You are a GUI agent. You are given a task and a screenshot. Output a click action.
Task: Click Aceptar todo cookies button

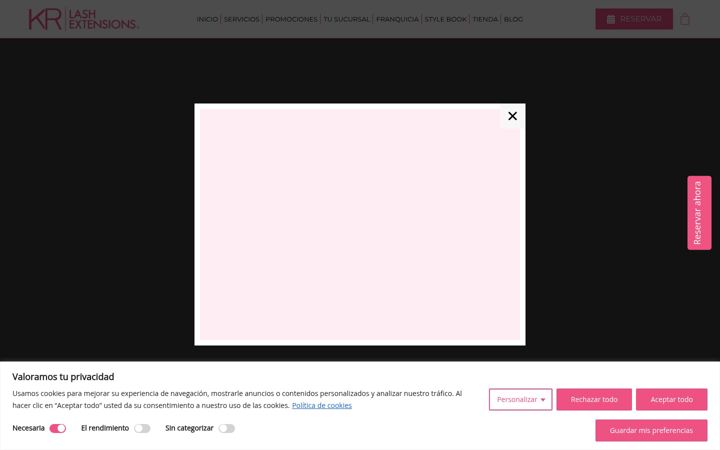pos(671,399)
